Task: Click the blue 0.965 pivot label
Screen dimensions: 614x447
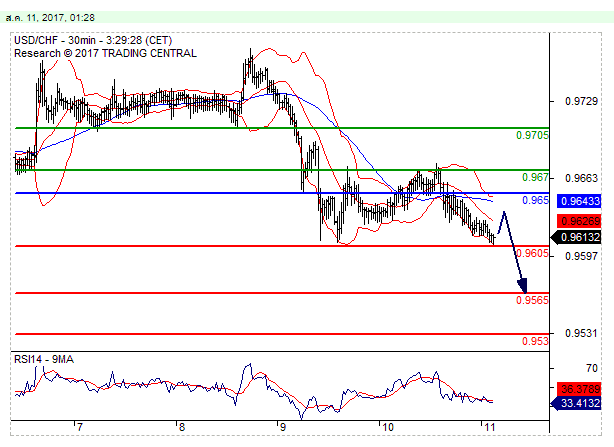Action: pos(535,200)
